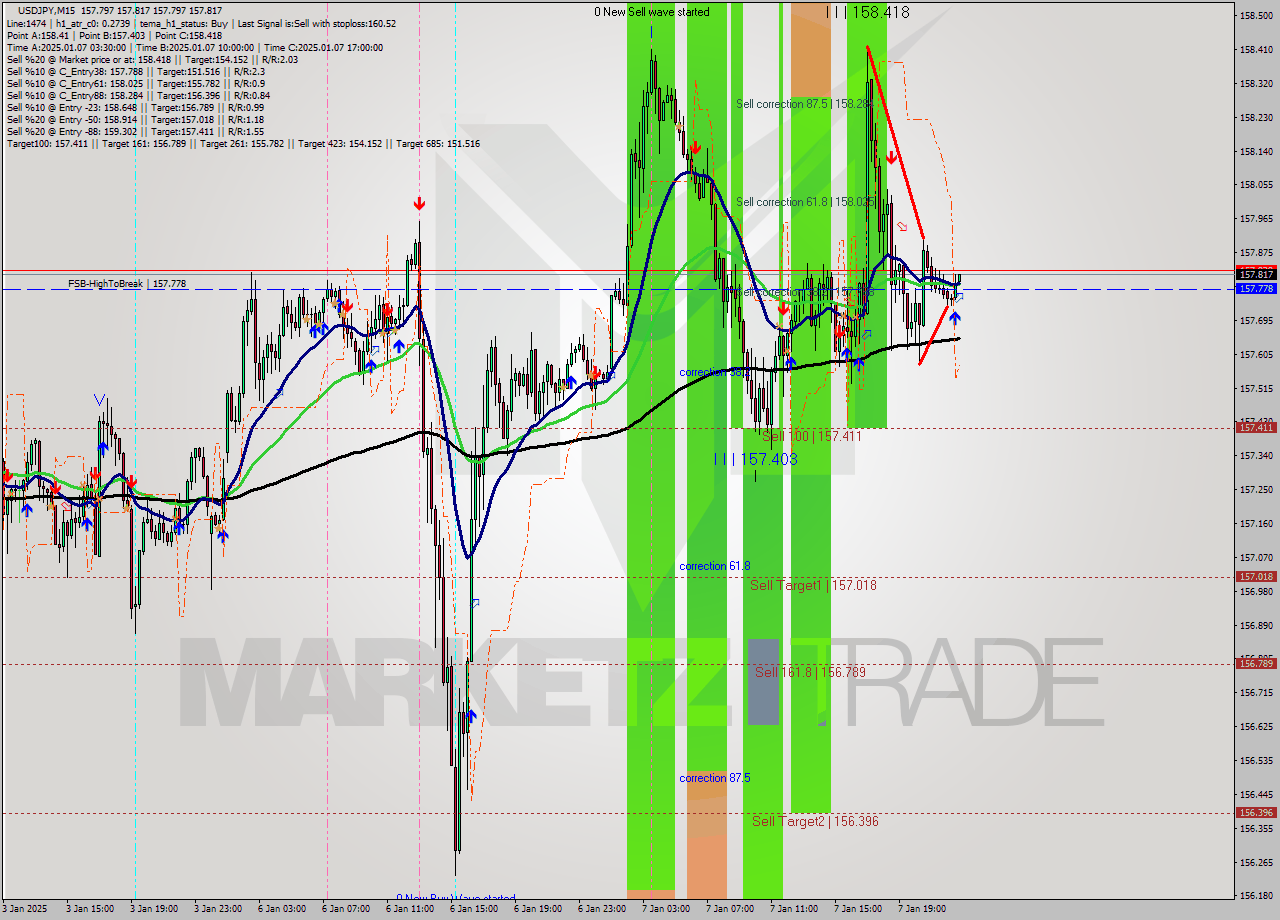
Task: Click the 'Point A:158.41' info line
Action: [x=114, y=35]
